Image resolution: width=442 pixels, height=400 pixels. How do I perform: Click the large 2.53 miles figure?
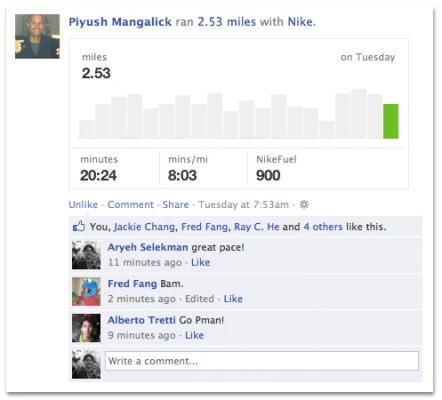(96, 73)
